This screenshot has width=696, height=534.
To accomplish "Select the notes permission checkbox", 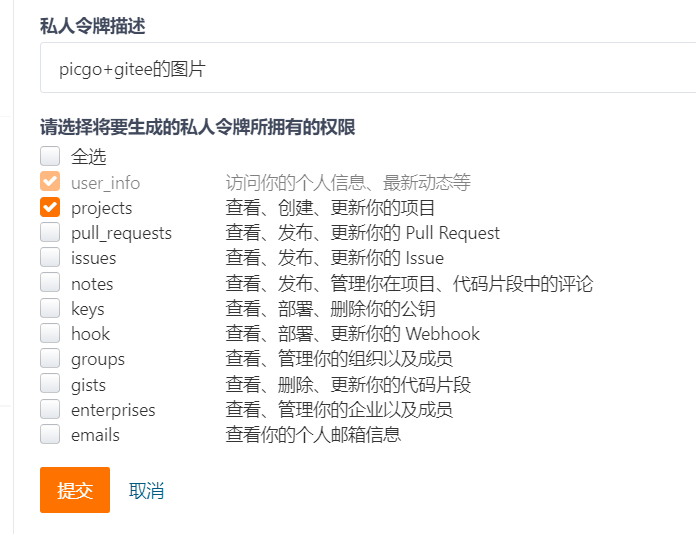I will tap(50, 283).
